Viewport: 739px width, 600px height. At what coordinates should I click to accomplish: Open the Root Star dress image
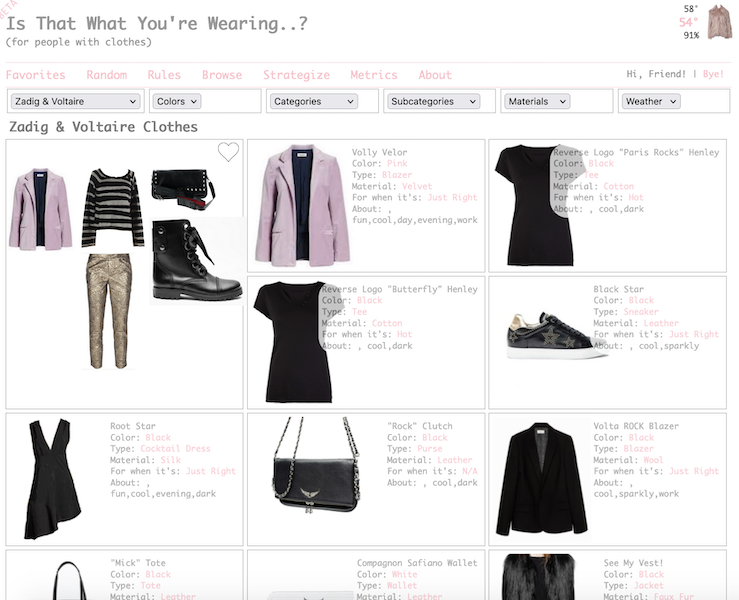(53, 478)
